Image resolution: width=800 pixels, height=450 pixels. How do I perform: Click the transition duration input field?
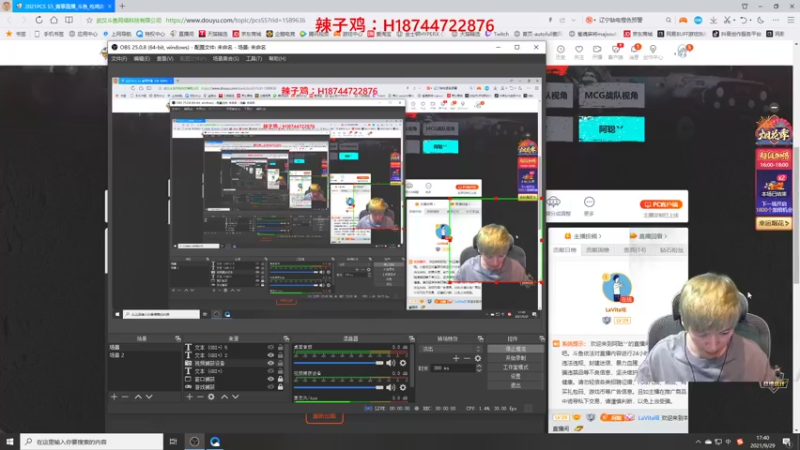coord(453,368)
